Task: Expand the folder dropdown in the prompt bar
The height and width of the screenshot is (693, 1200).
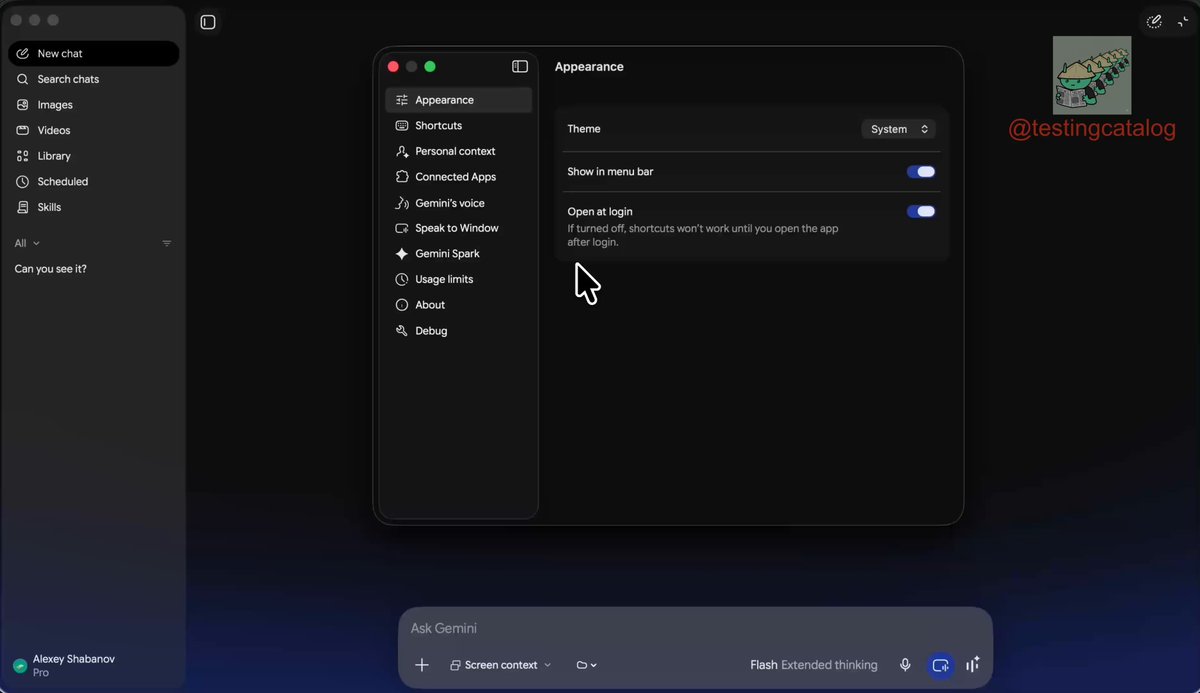Action: click(587, 665)
